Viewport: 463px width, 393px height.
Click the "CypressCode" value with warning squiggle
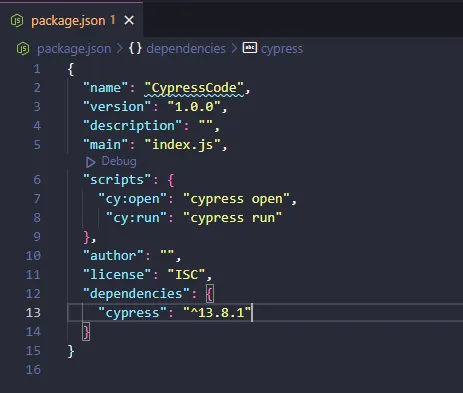[x=194, y=88]
